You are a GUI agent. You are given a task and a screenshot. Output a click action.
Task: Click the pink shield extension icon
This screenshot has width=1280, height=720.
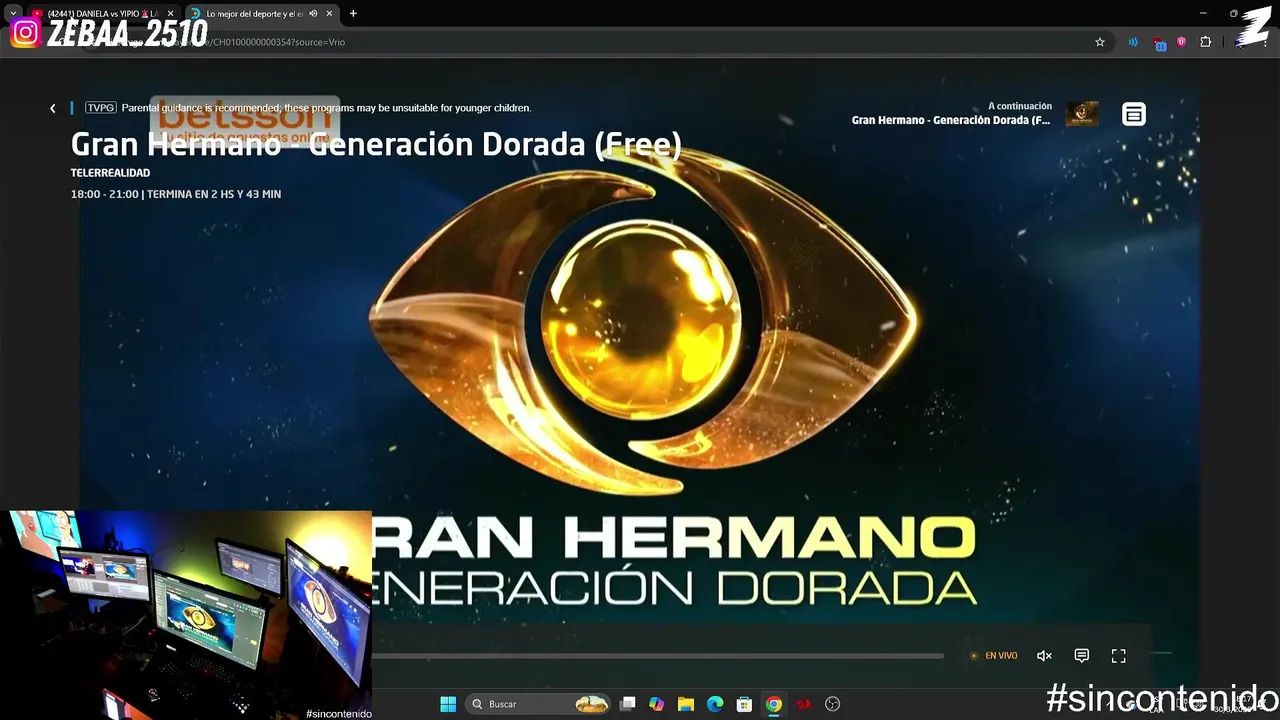1181,42
